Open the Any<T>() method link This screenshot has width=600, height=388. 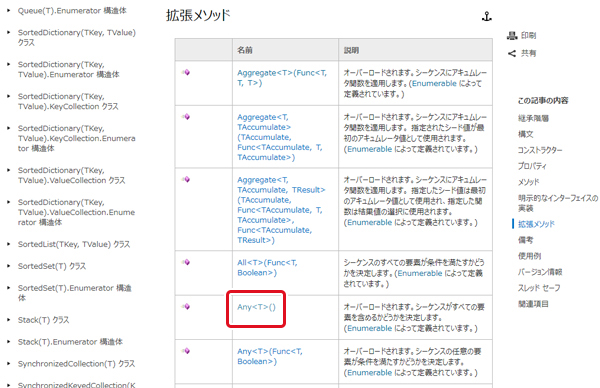(256, 307)
